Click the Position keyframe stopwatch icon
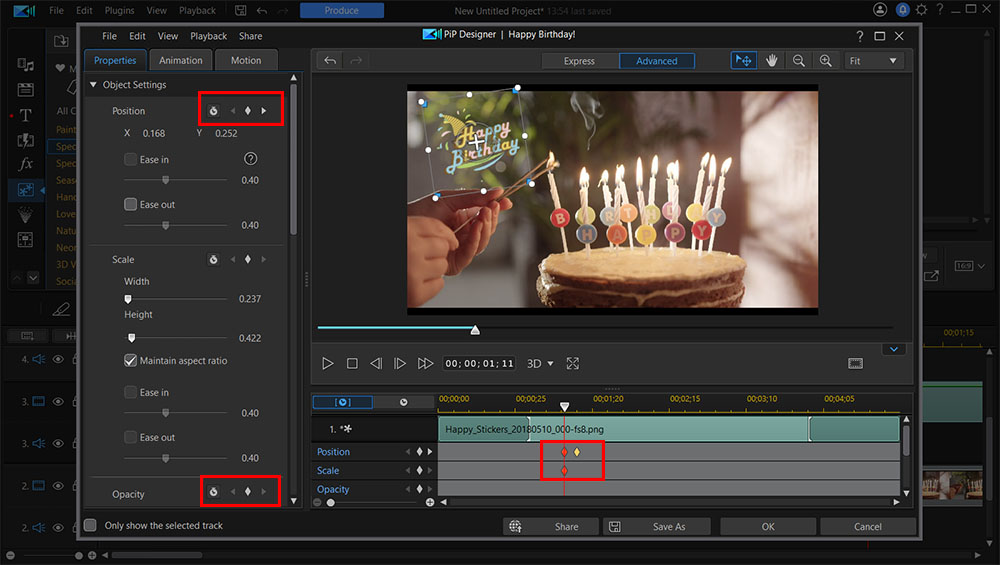 [x=213, y=110]
